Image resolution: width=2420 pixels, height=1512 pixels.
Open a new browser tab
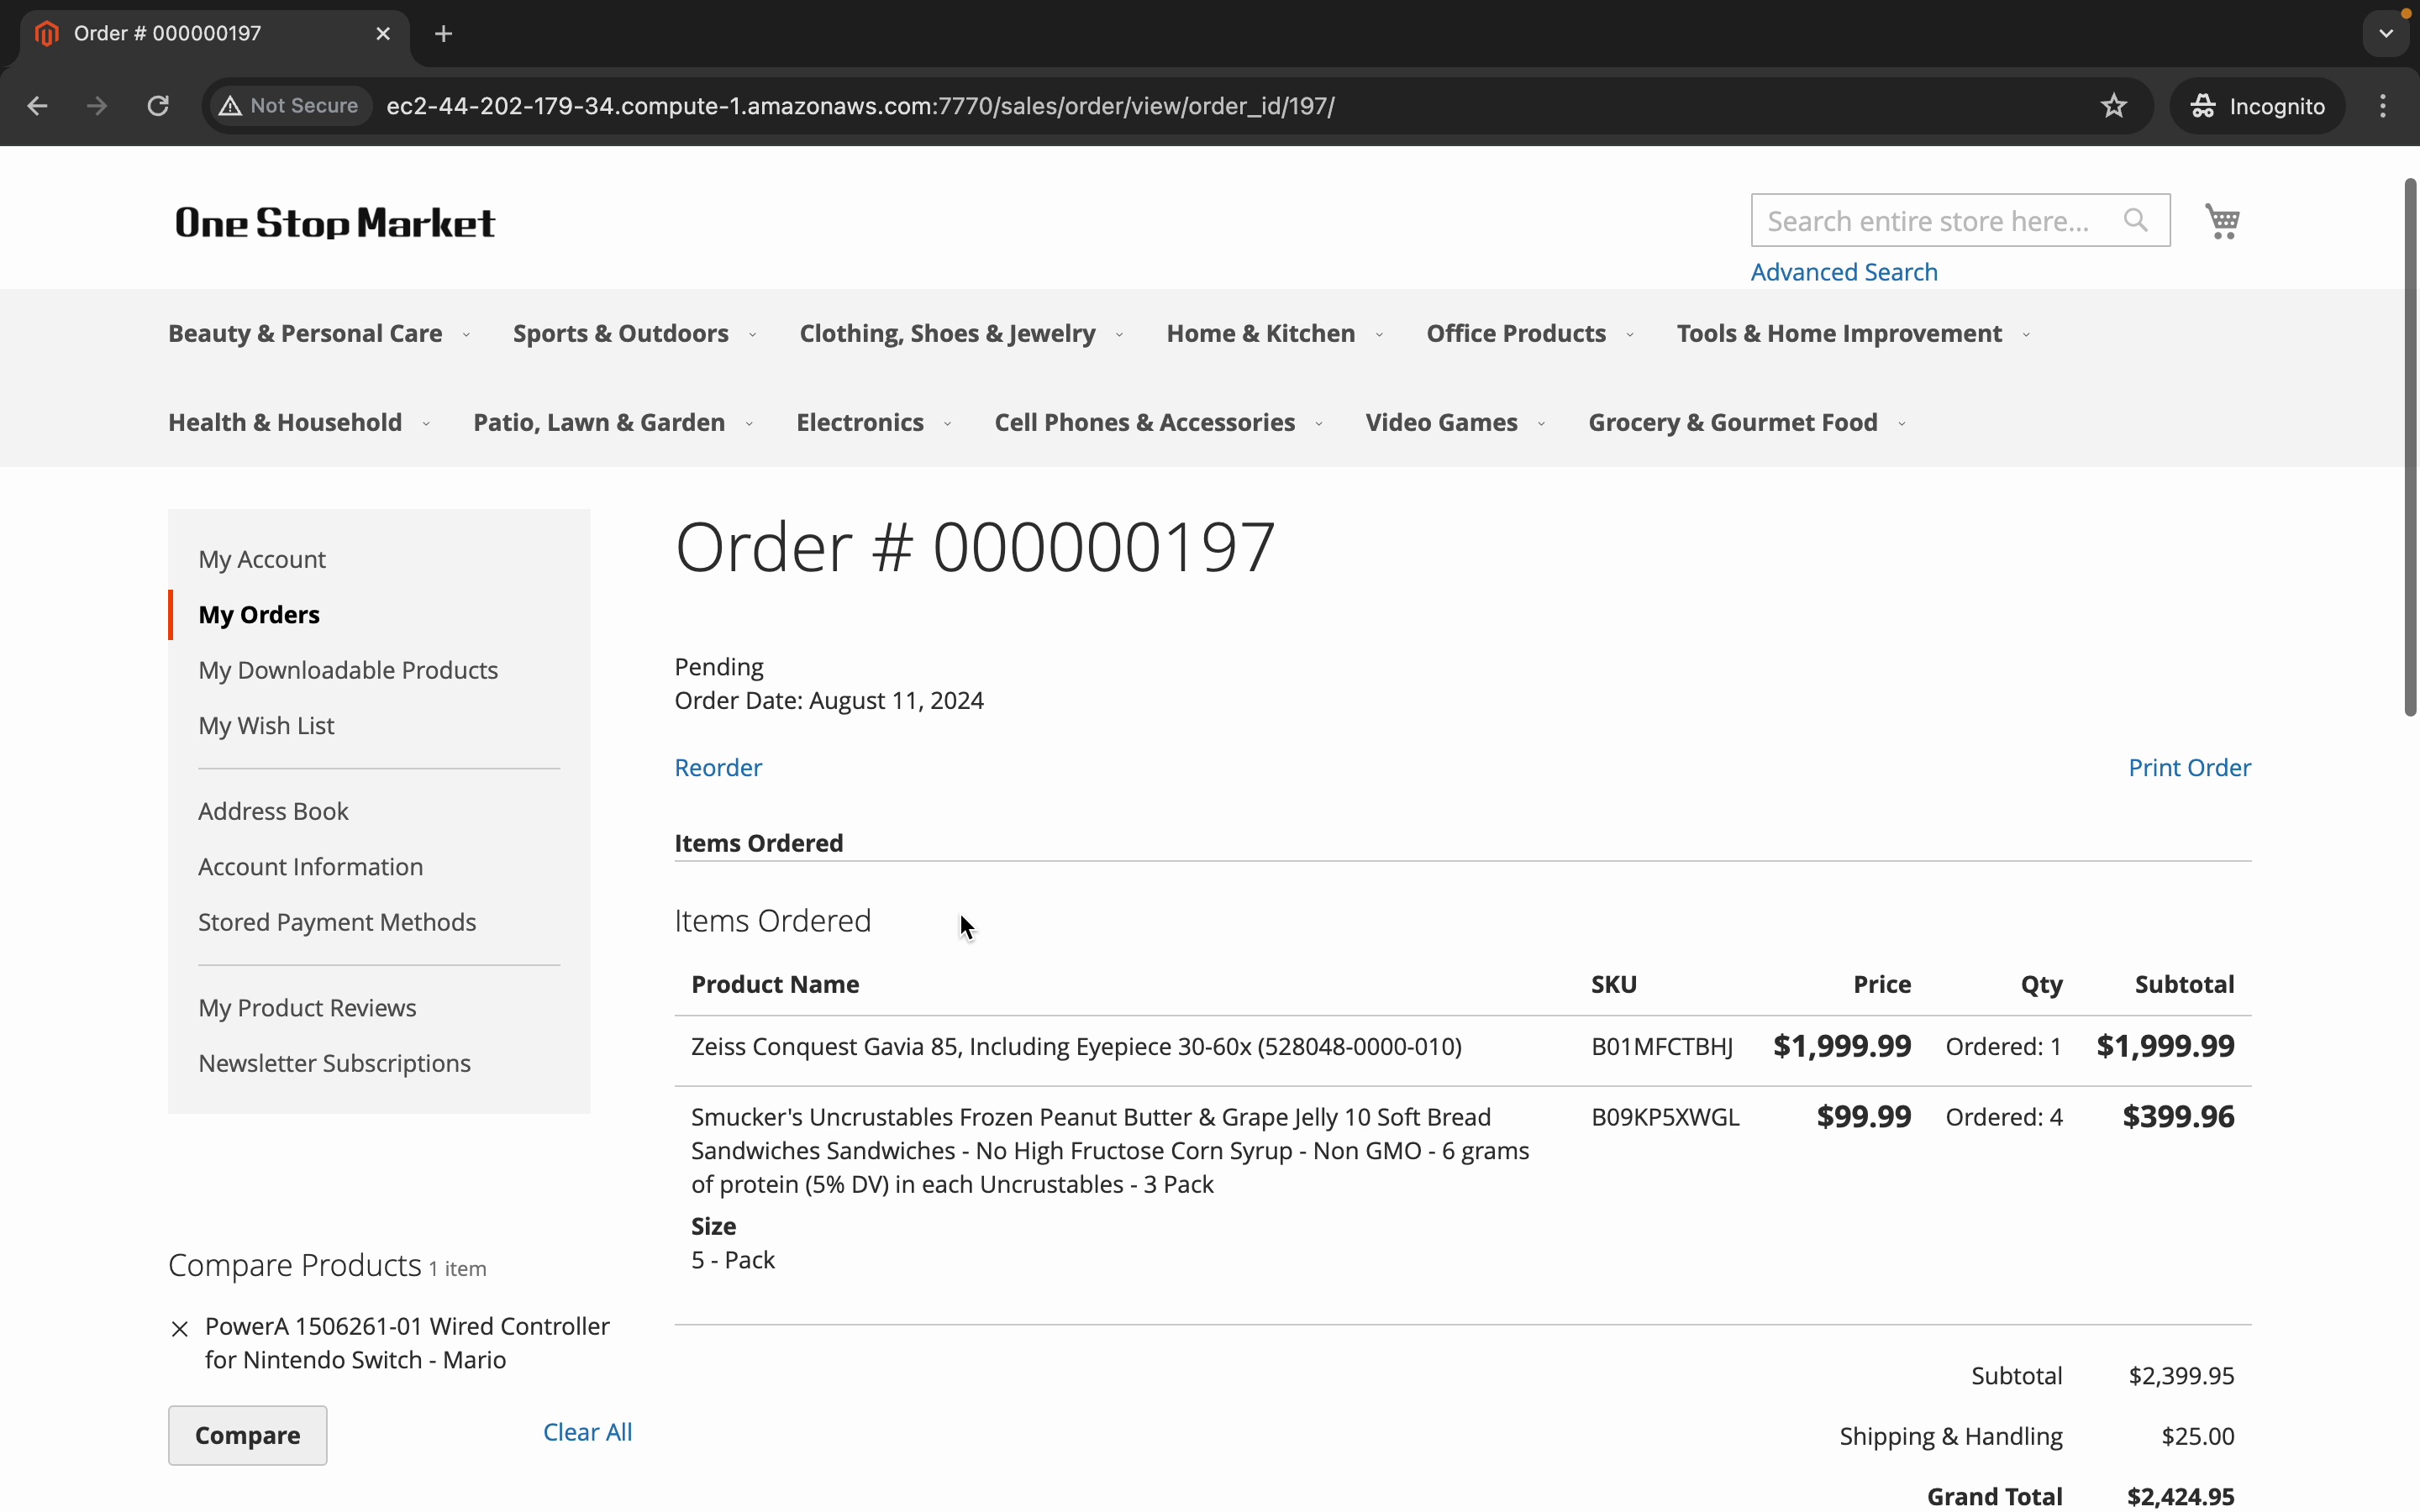444,34
